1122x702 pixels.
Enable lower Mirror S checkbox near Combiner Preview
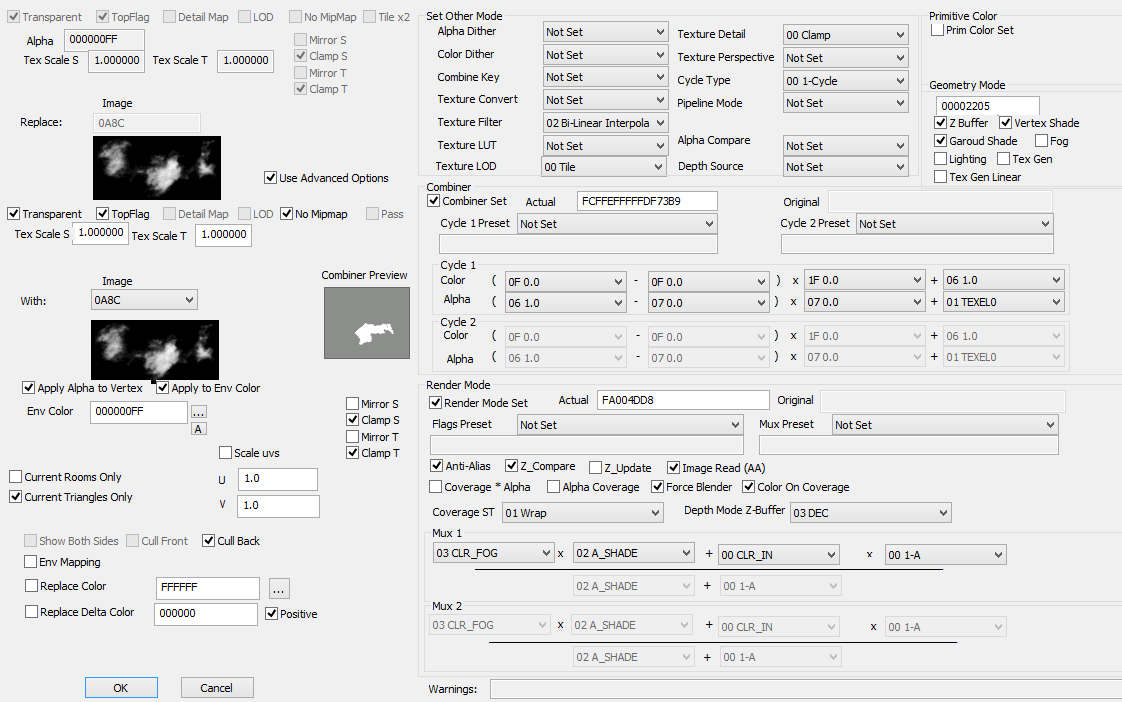pos(353,404)
